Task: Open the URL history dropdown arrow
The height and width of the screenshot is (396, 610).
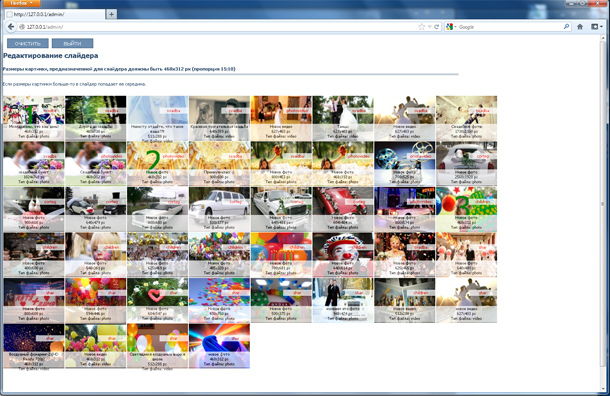Action: coord(429,27)
